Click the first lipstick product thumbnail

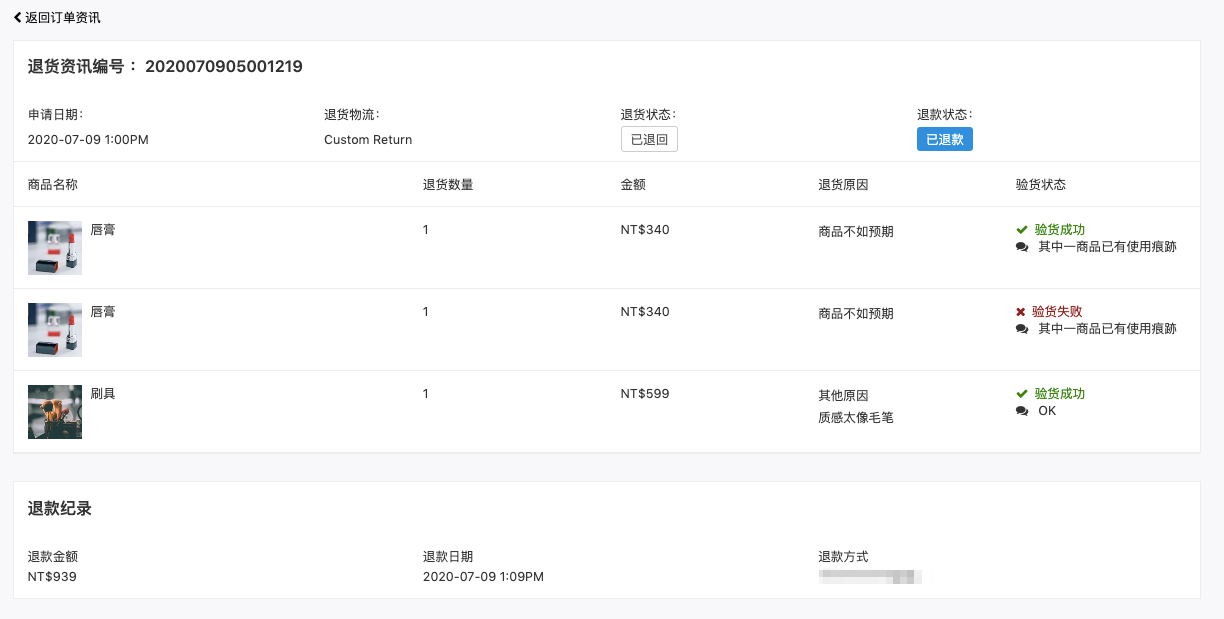pos(55,248)
